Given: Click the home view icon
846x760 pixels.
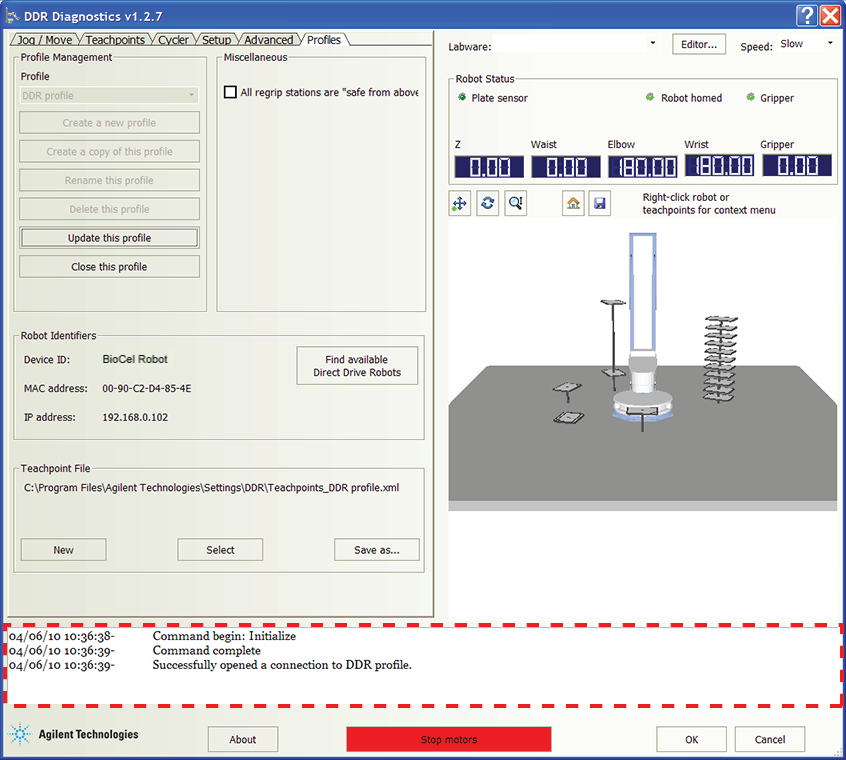Looking at the screenshot, I should click(x=573, y=203).
